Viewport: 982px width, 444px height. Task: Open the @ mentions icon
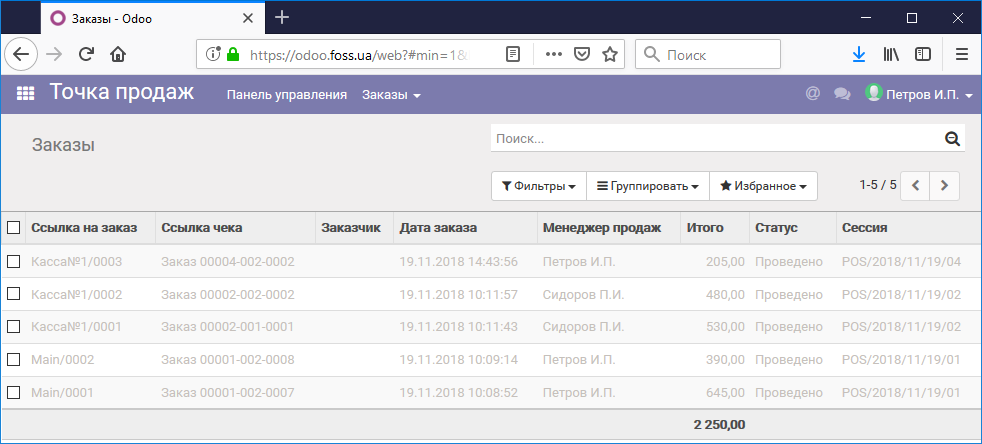[x=812, y=94]
